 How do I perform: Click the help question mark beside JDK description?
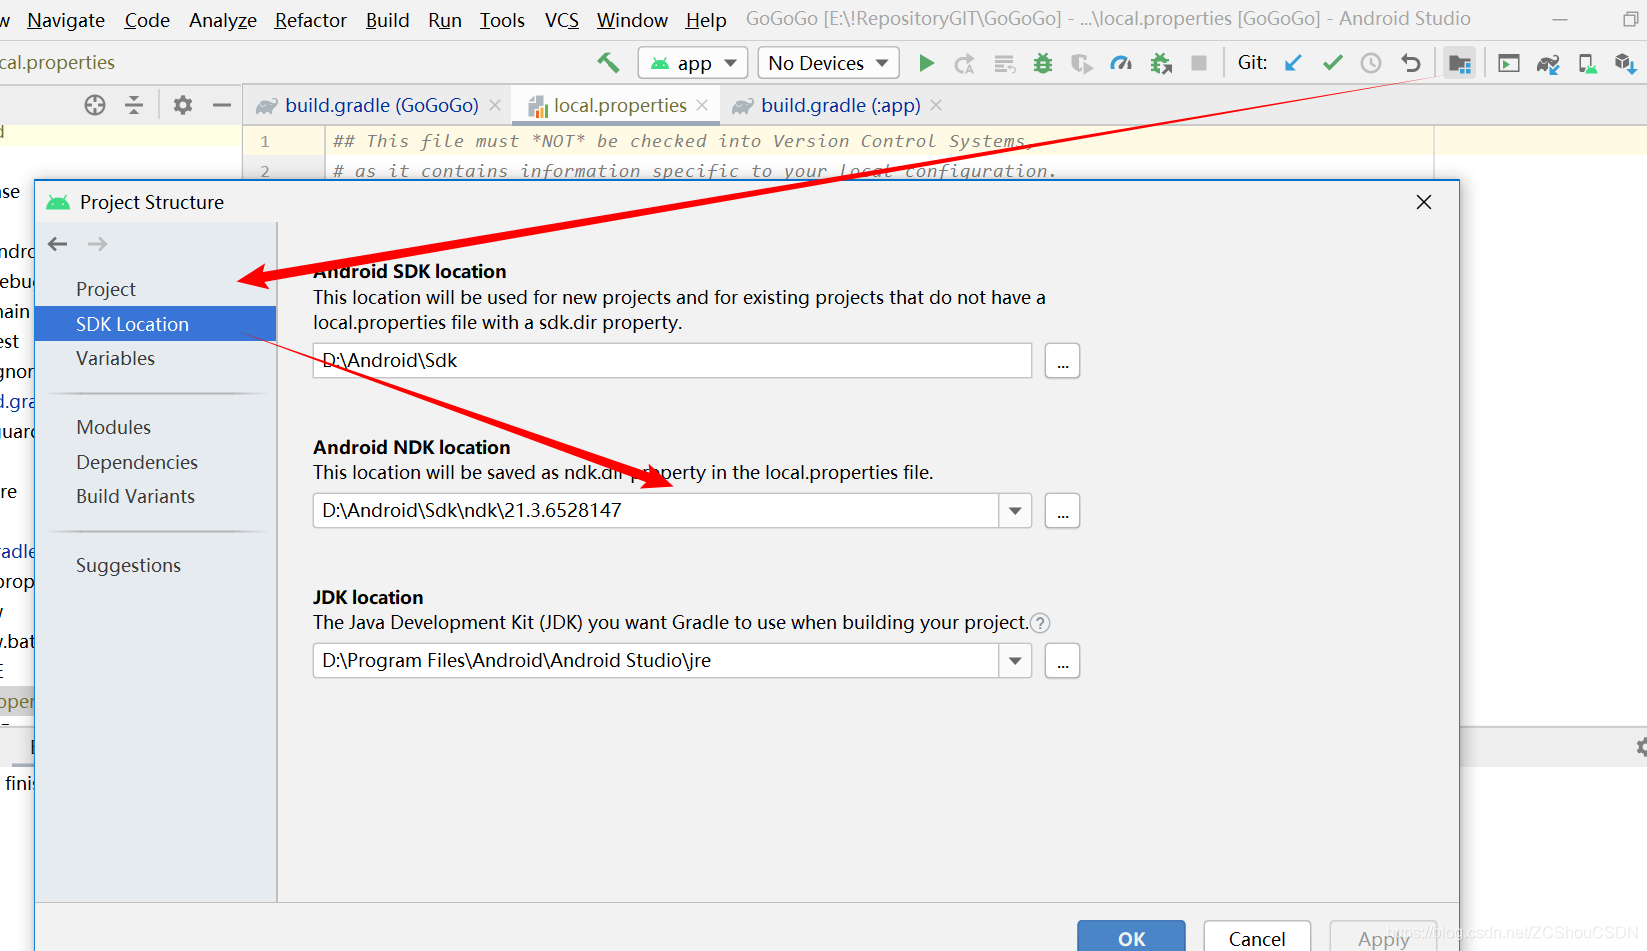click(1040, 623)
